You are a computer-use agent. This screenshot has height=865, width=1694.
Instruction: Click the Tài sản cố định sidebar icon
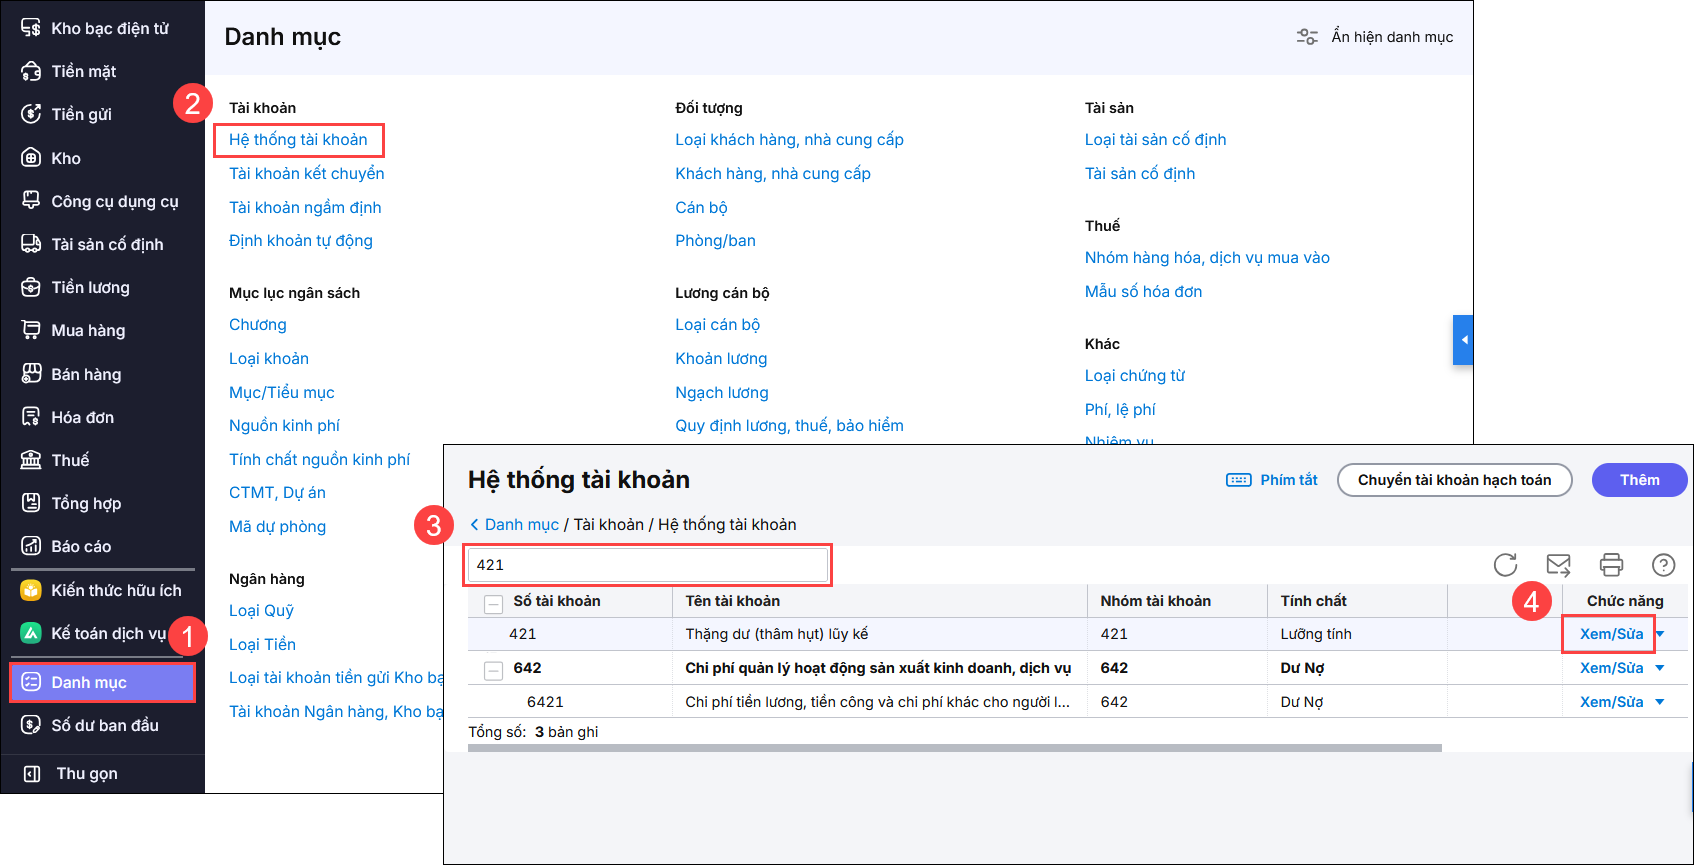click(31, 244)
